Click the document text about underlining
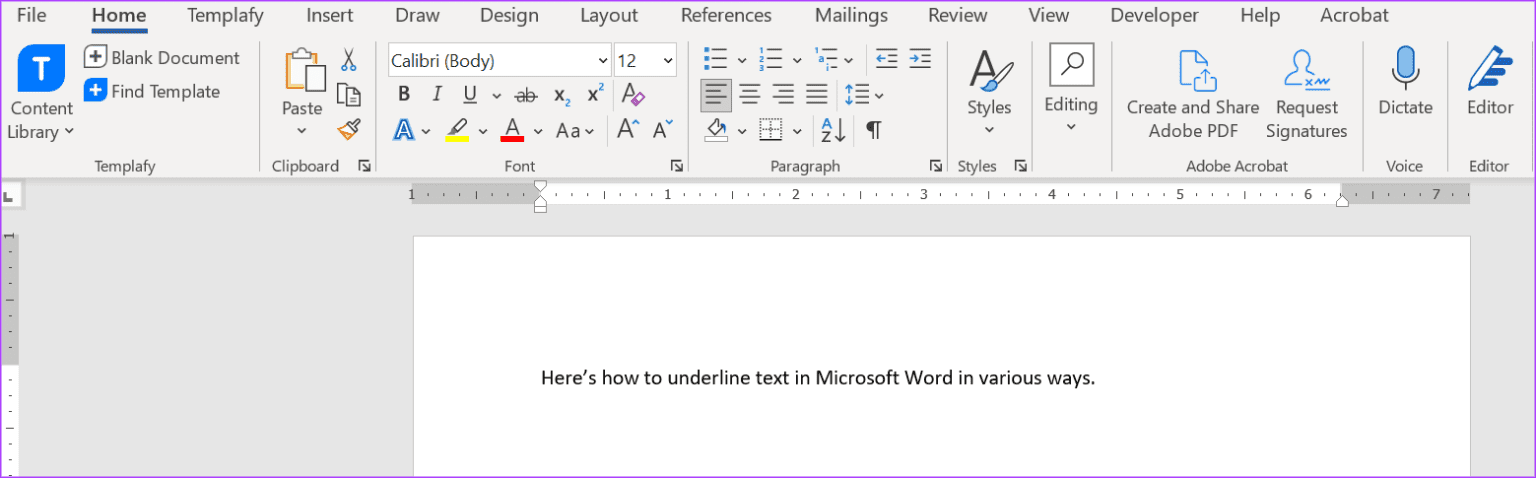 point(818,378)
